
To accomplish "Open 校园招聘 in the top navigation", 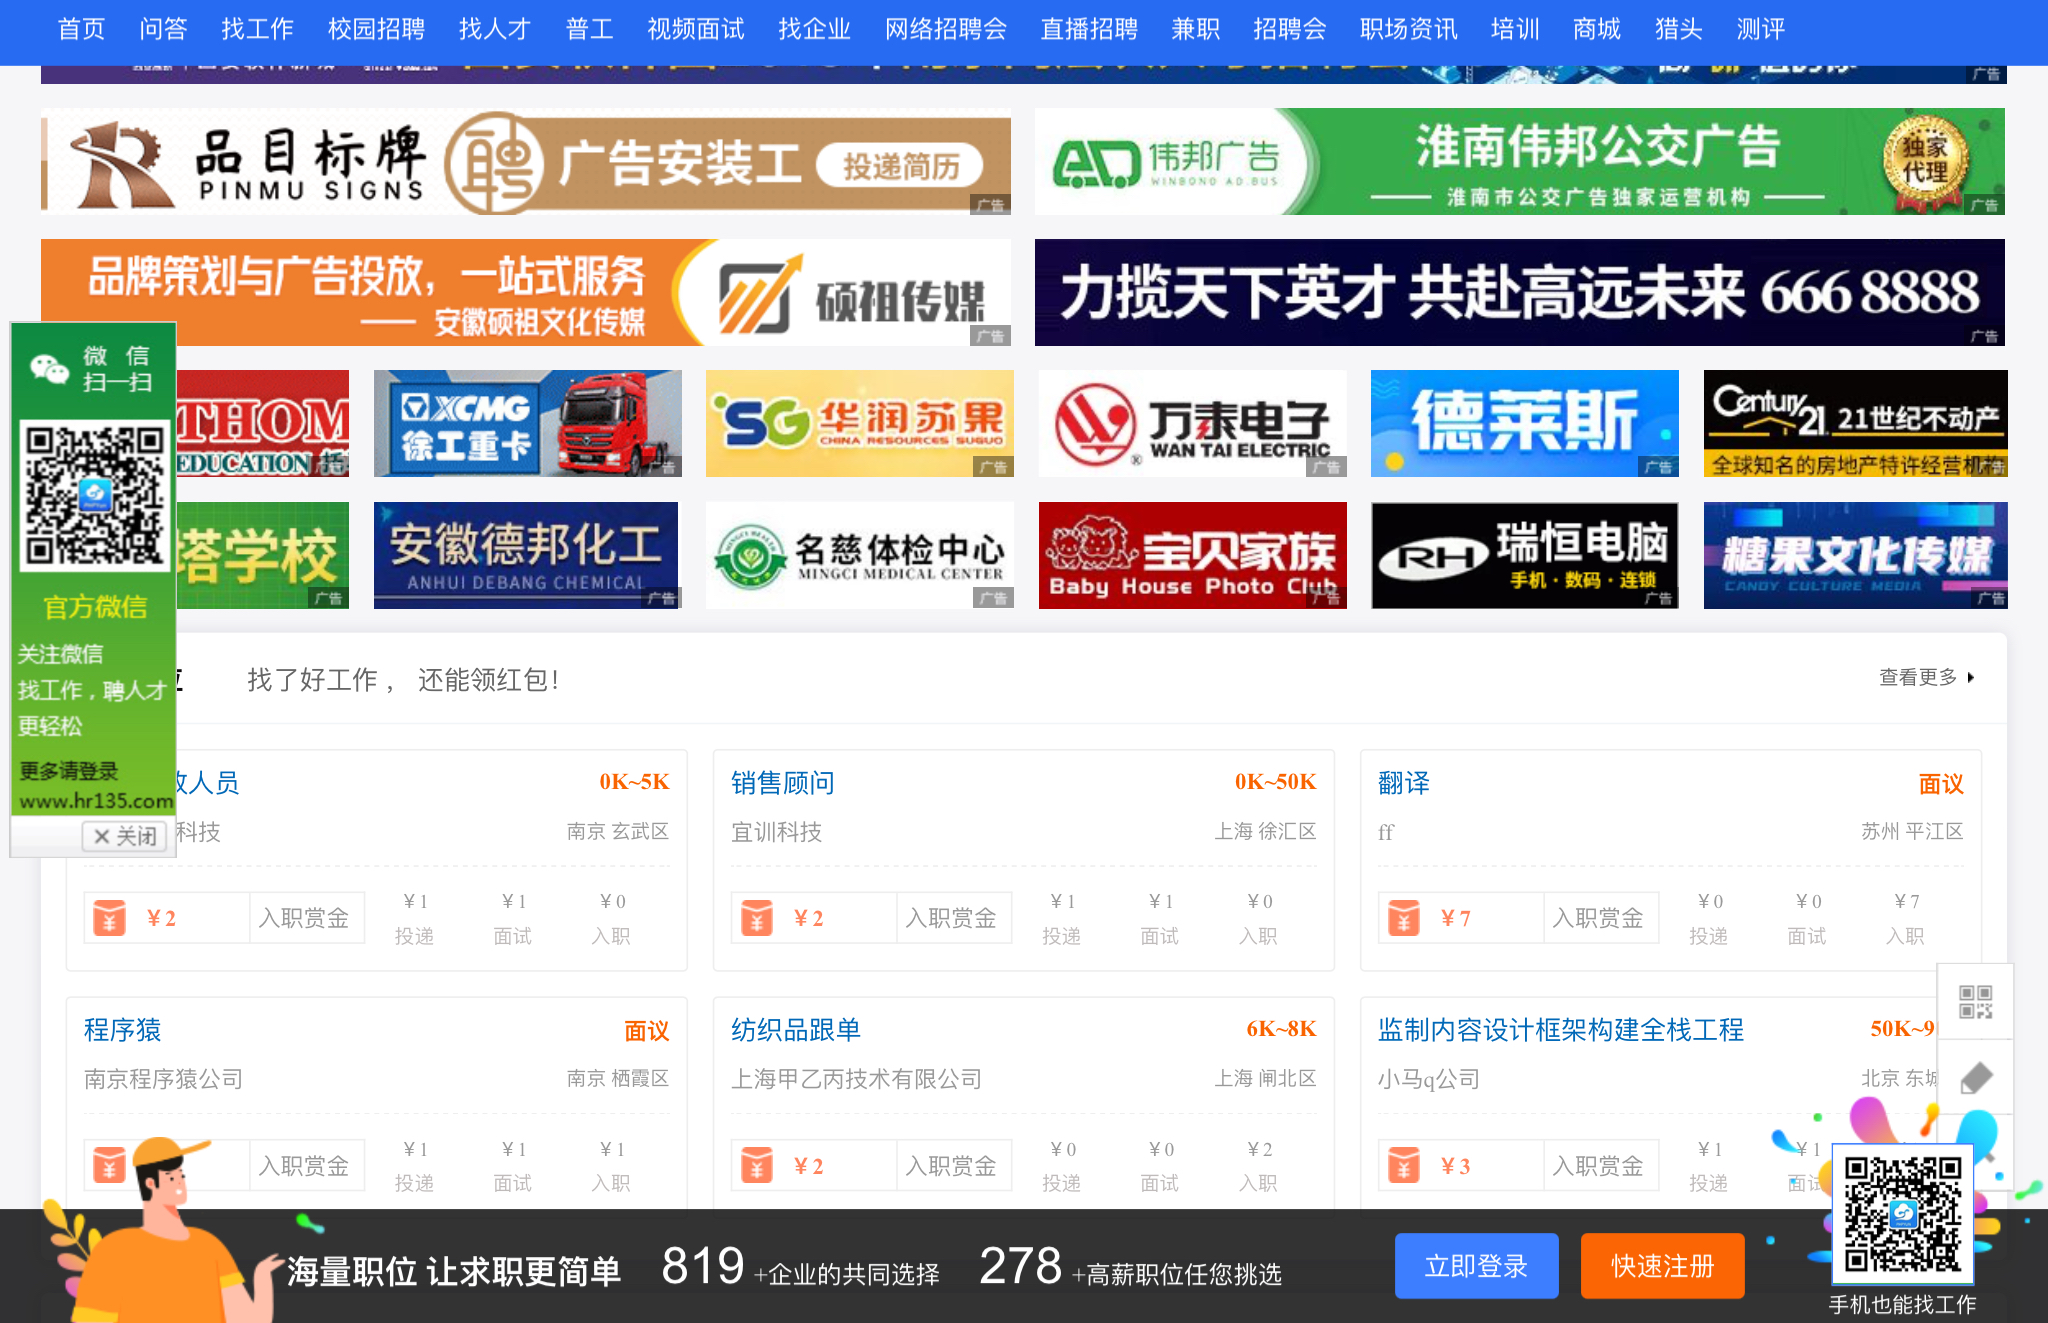I will [376, 29].
